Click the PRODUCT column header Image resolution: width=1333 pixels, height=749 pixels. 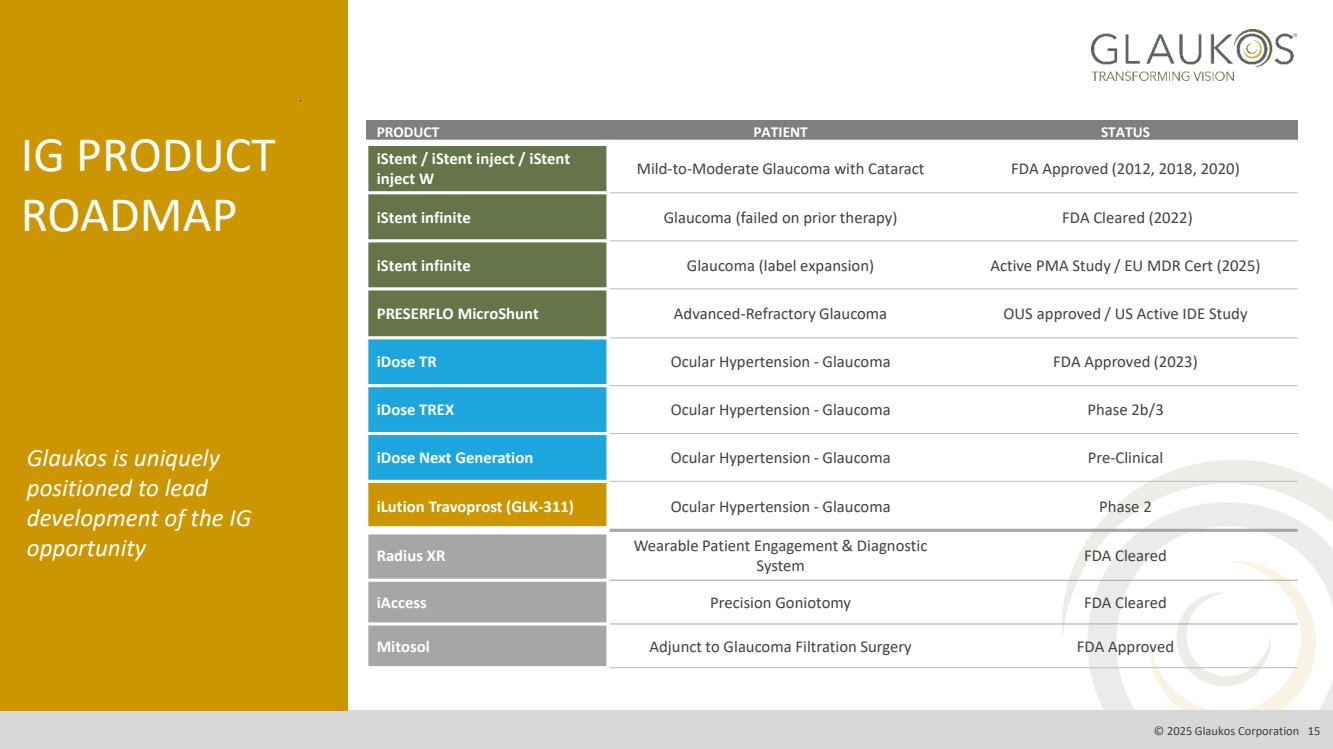[x=408, y=132]
